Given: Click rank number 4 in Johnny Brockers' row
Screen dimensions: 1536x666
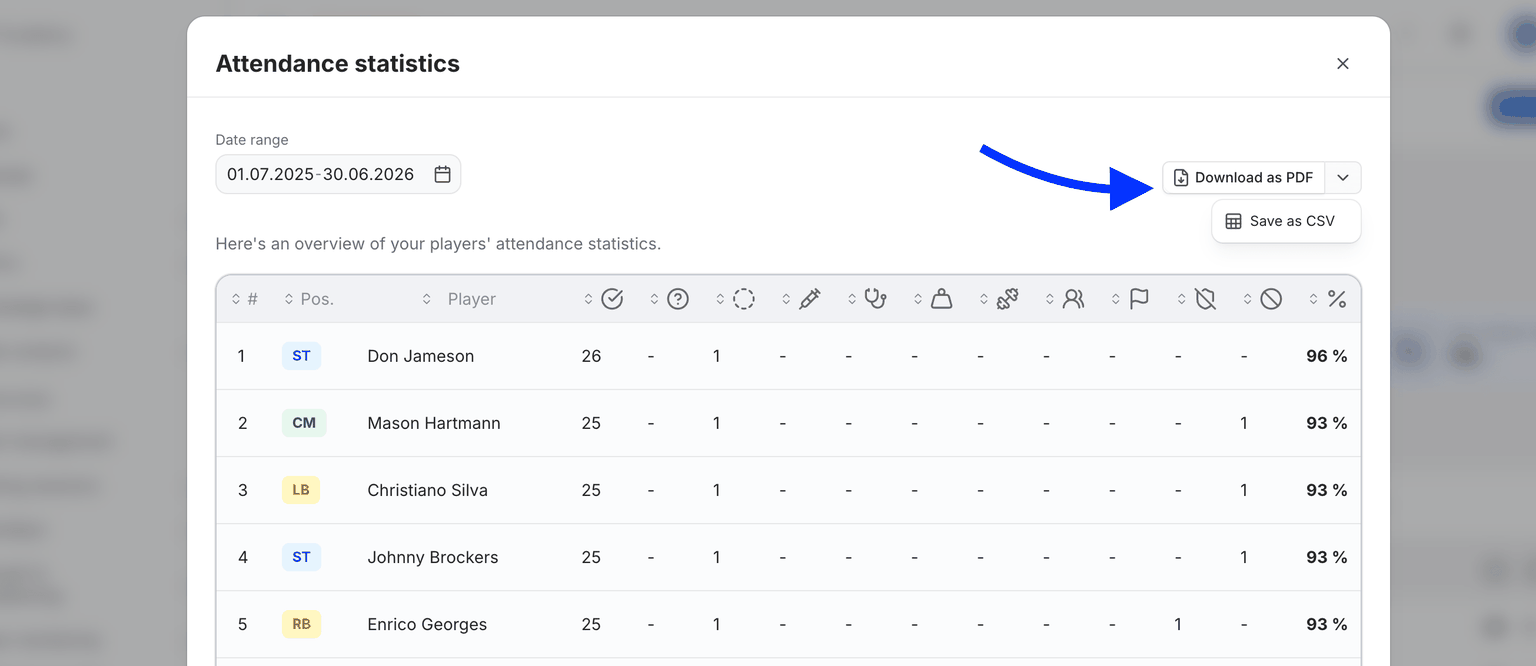Looking at the screenshot, I should click(243, 557).
